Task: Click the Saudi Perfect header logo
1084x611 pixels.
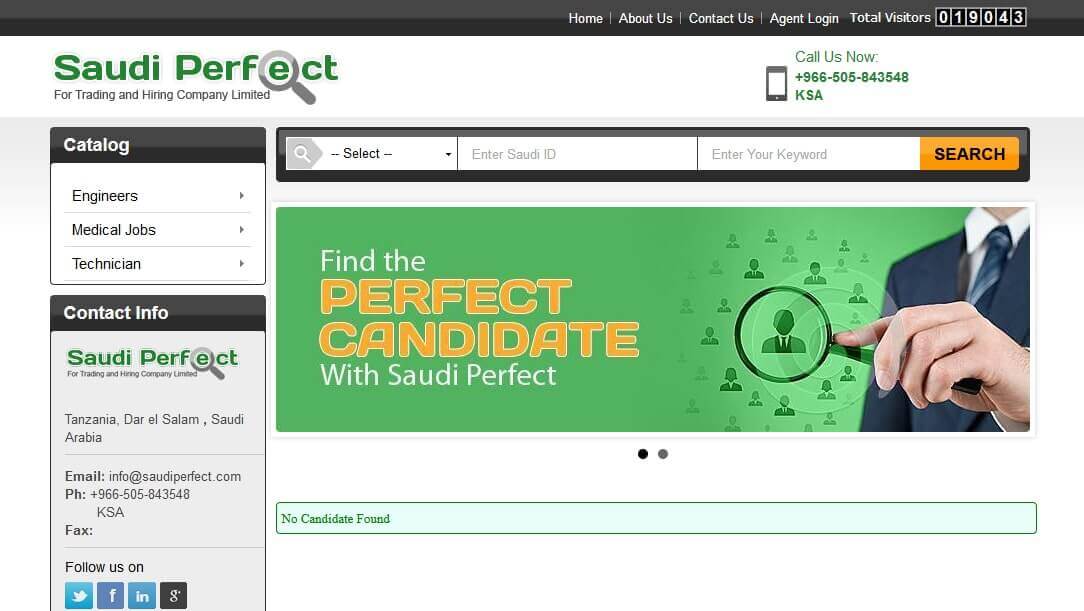Action: (x=195, y=76)
